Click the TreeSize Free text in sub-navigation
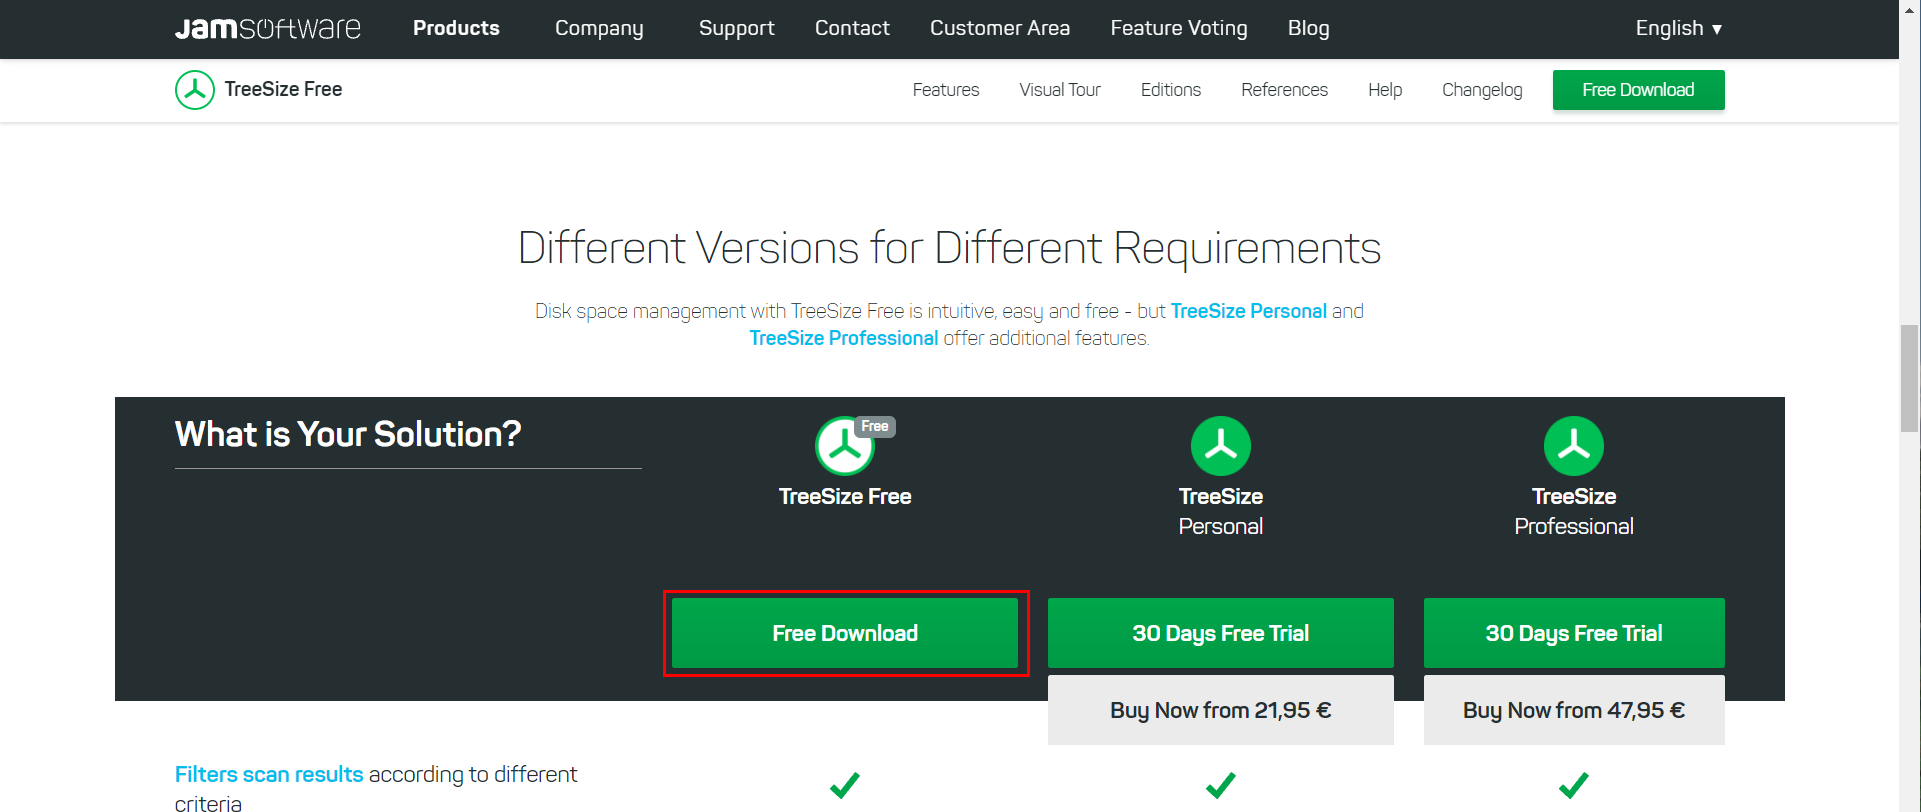Image resolution: width=1921 pixels, height=812 pixels. (283, 89)
